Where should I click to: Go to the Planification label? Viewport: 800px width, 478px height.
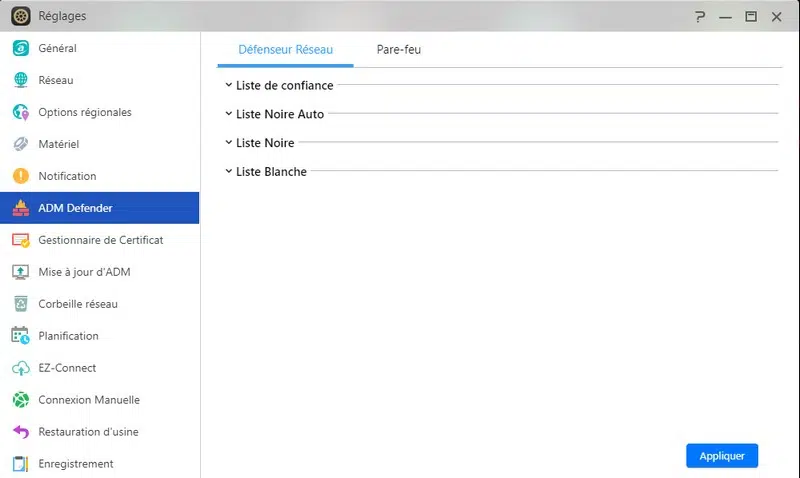(x=68, y=336)
